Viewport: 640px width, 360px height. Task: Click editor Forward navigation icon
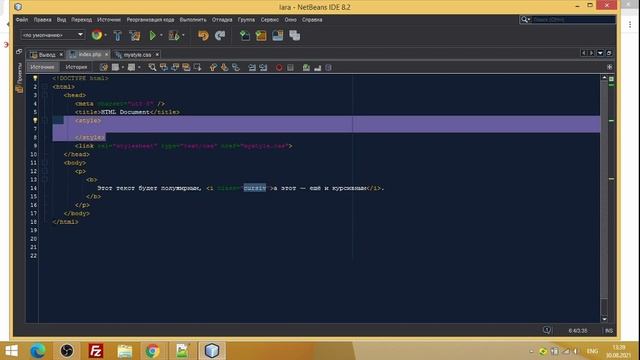click(131, 67)
